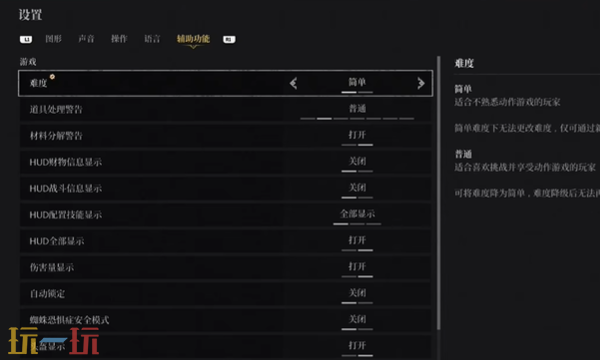The width and height of the screenshot is (600, 360).
Task: Click the text 适合不熟悉动作游戏的玩家
Action: 507,102
